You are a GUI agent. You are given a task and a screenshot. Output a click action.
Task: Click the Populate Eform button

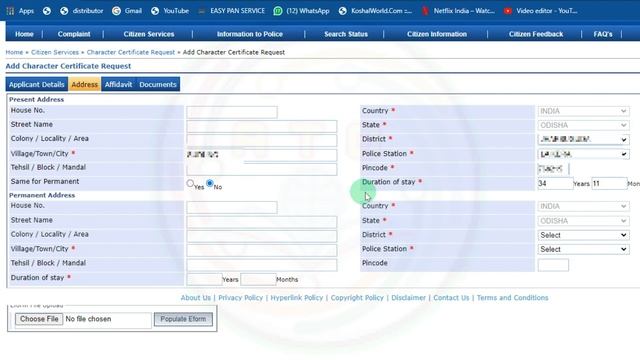tap(183, 319)
